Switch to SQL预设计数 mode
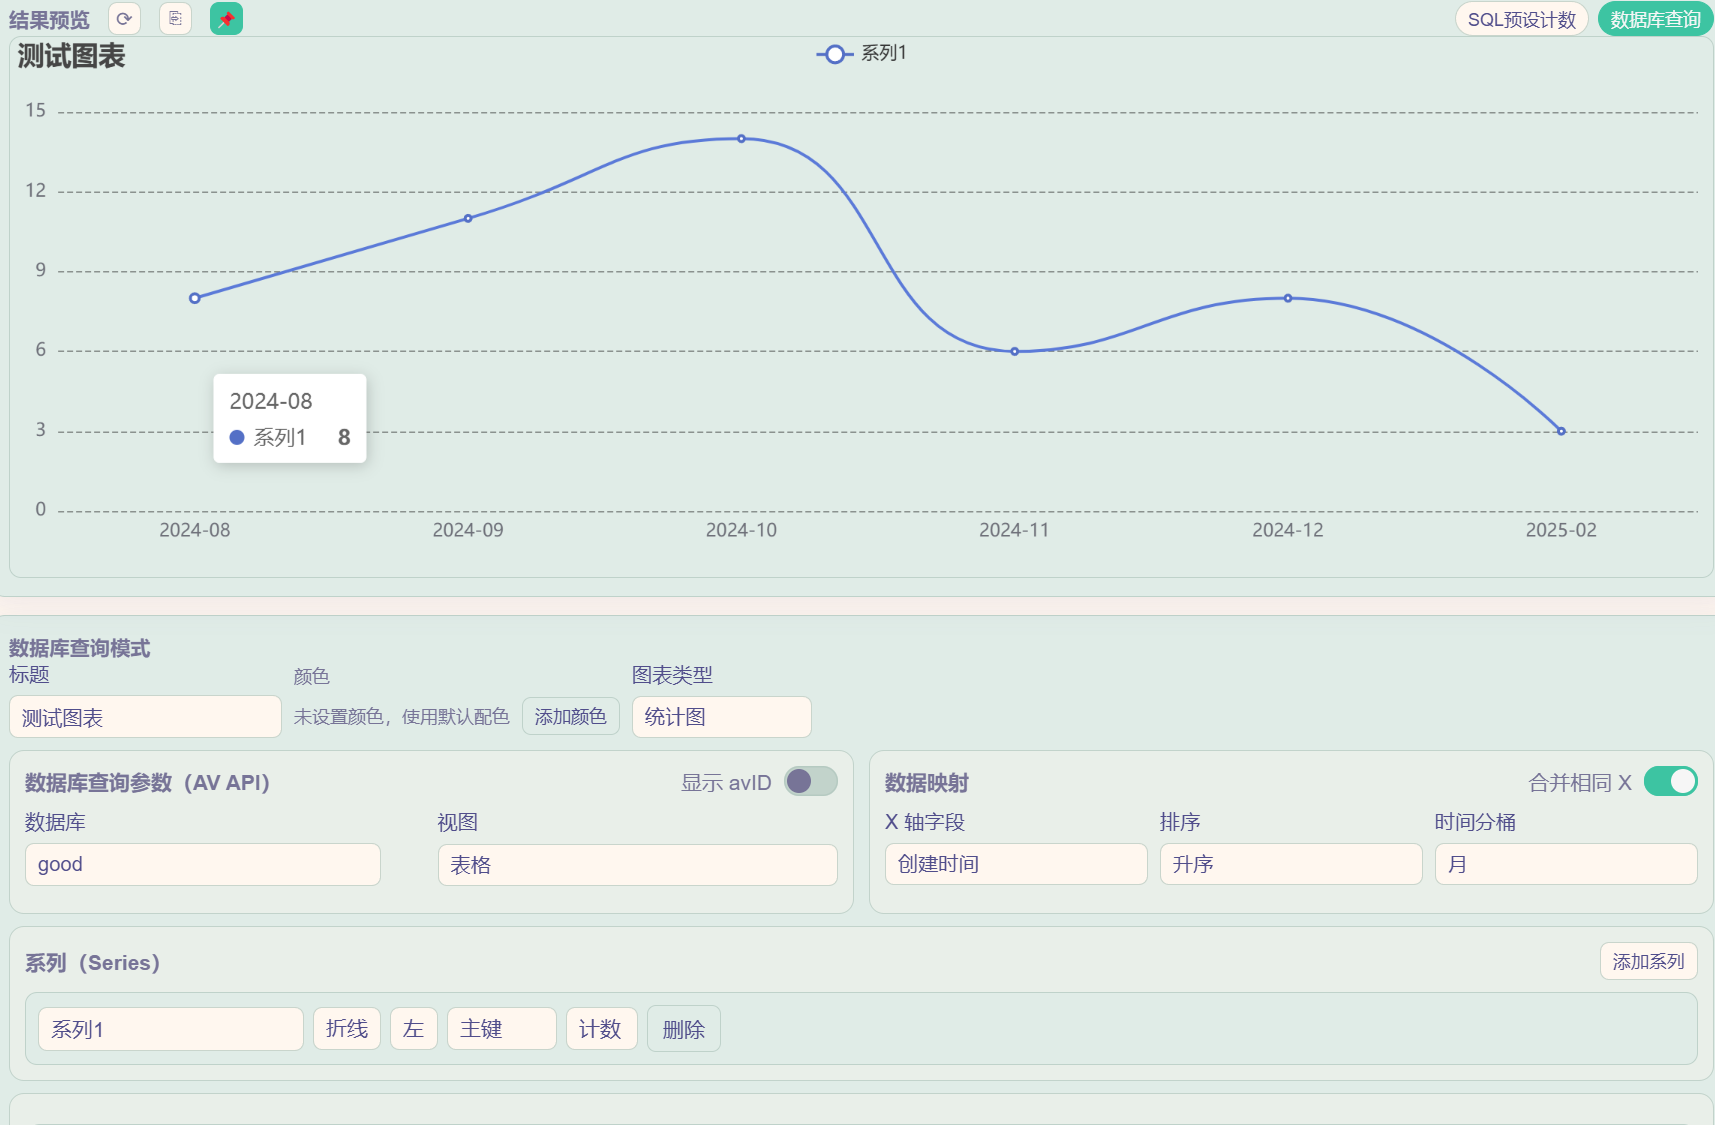 (x=1521, y=20)
